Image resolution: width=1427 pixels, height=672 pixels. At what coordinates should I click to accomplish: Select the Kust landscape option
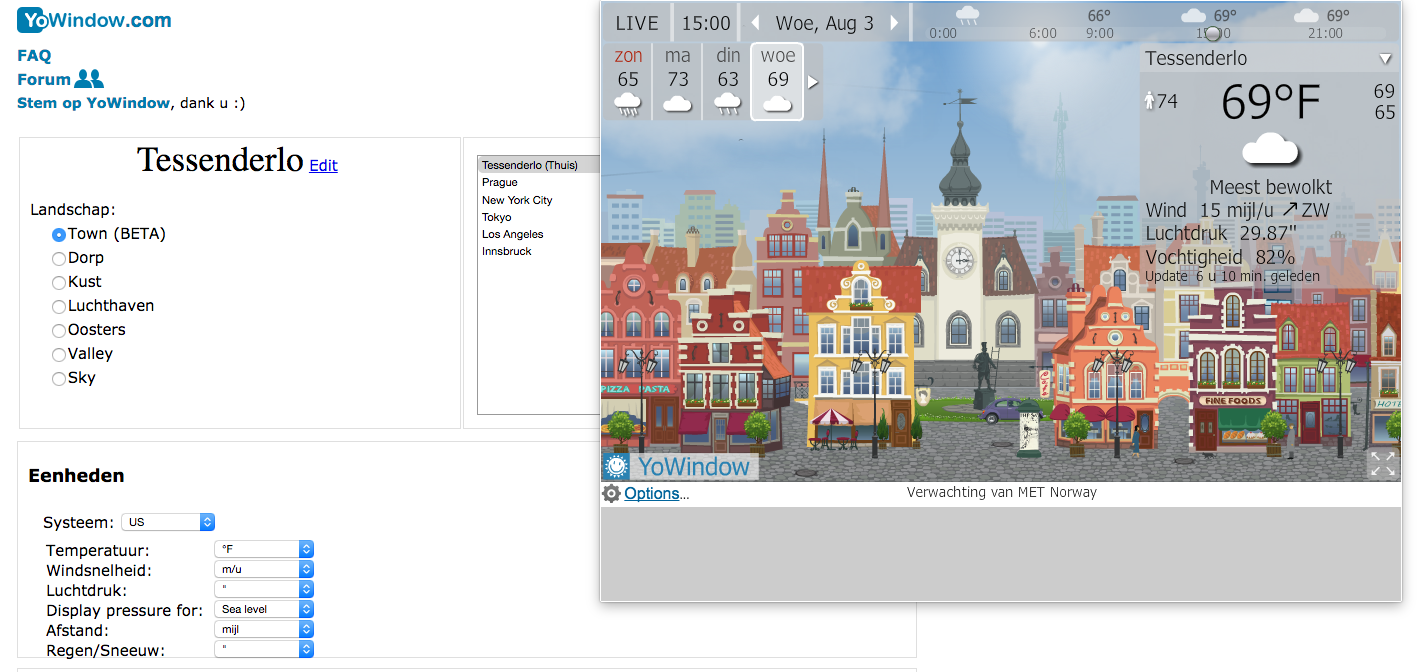(59, 283)
